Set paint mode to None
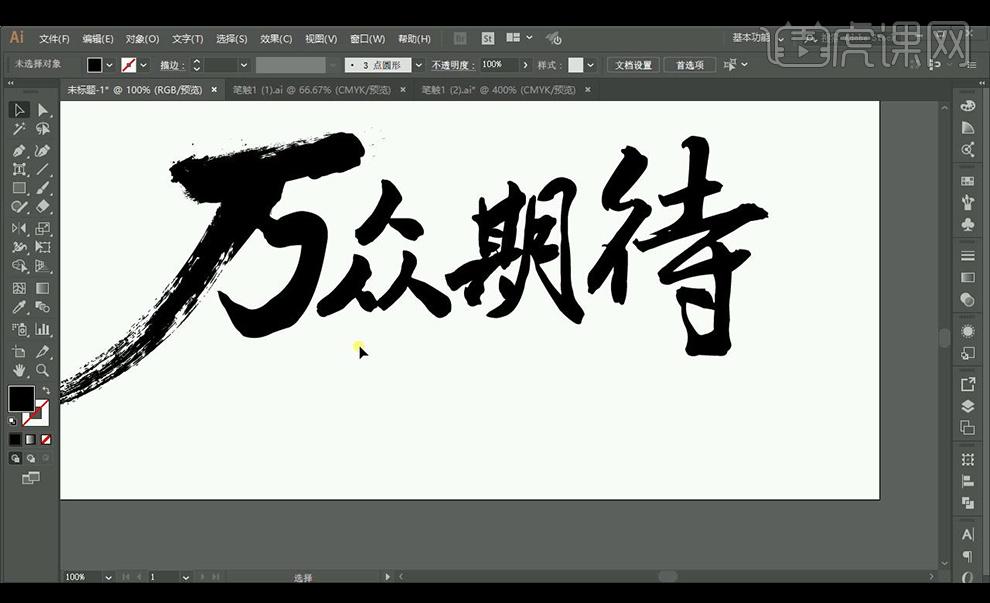 coord(45,439)
